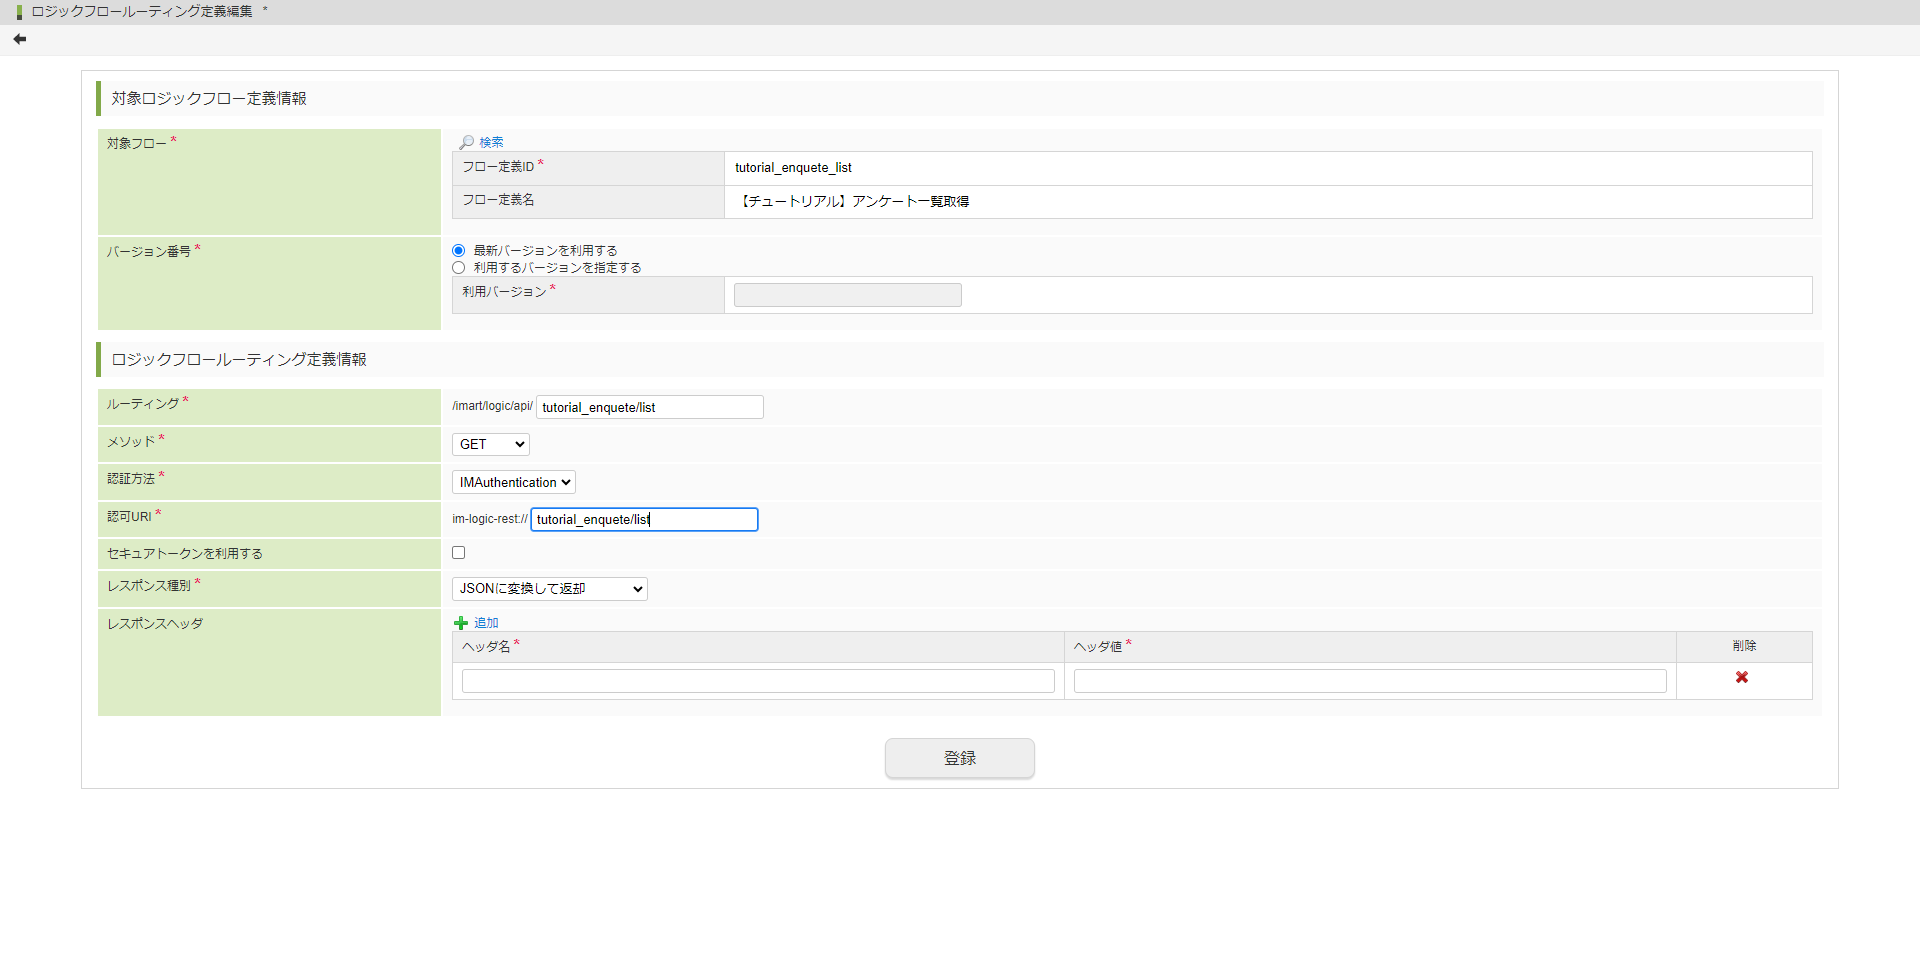Select the use latest version radio button
This screenshot has width=1920, height=953.
pyautogui.click(x=459, y=251)
